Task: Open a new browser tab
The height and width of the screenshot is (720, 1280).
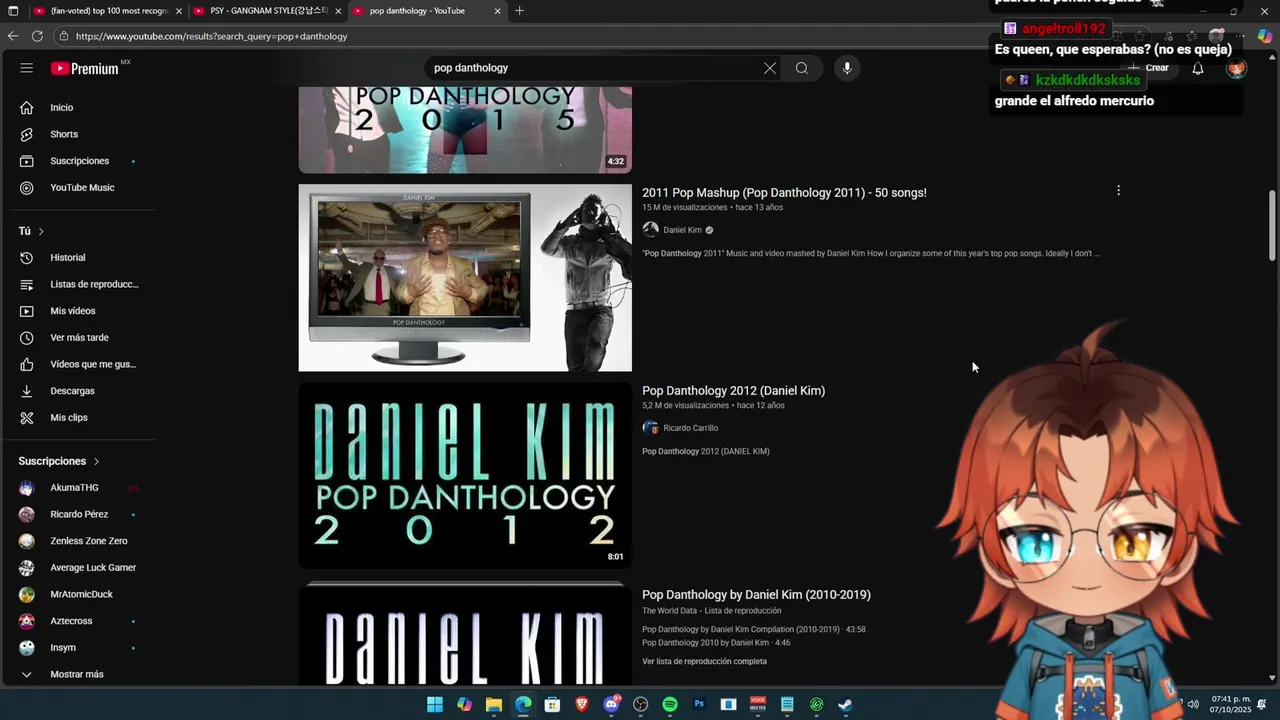Action: point(519,11)
